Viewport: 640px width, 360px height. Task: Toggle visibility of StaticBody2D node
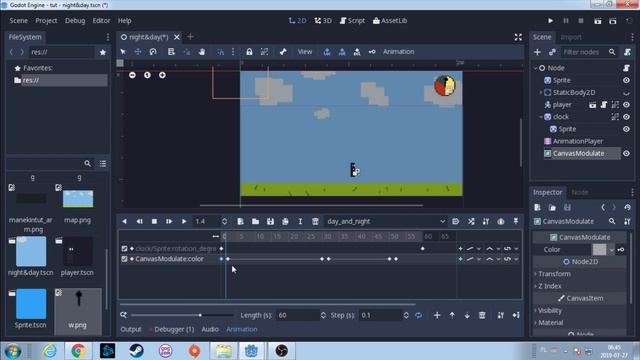626,93
